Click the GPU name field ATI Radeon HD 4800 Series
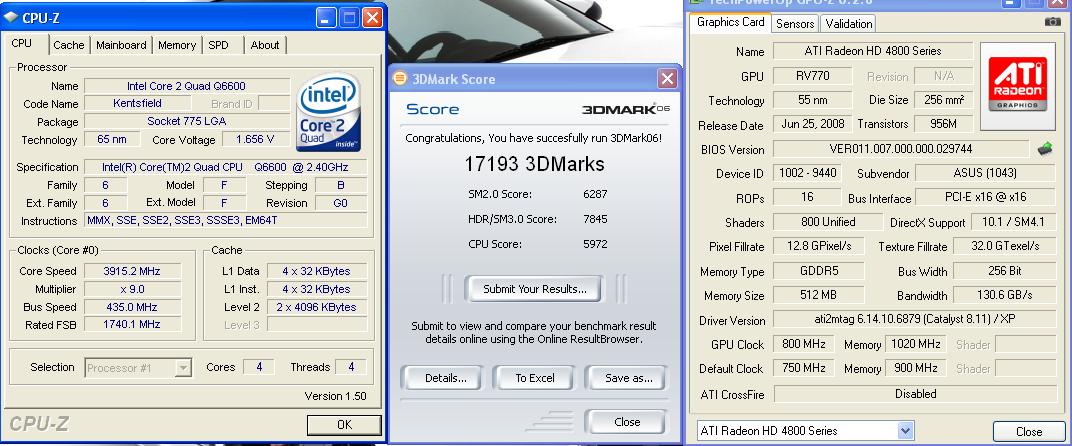The image size is (1072, 446). coord(872,51)
